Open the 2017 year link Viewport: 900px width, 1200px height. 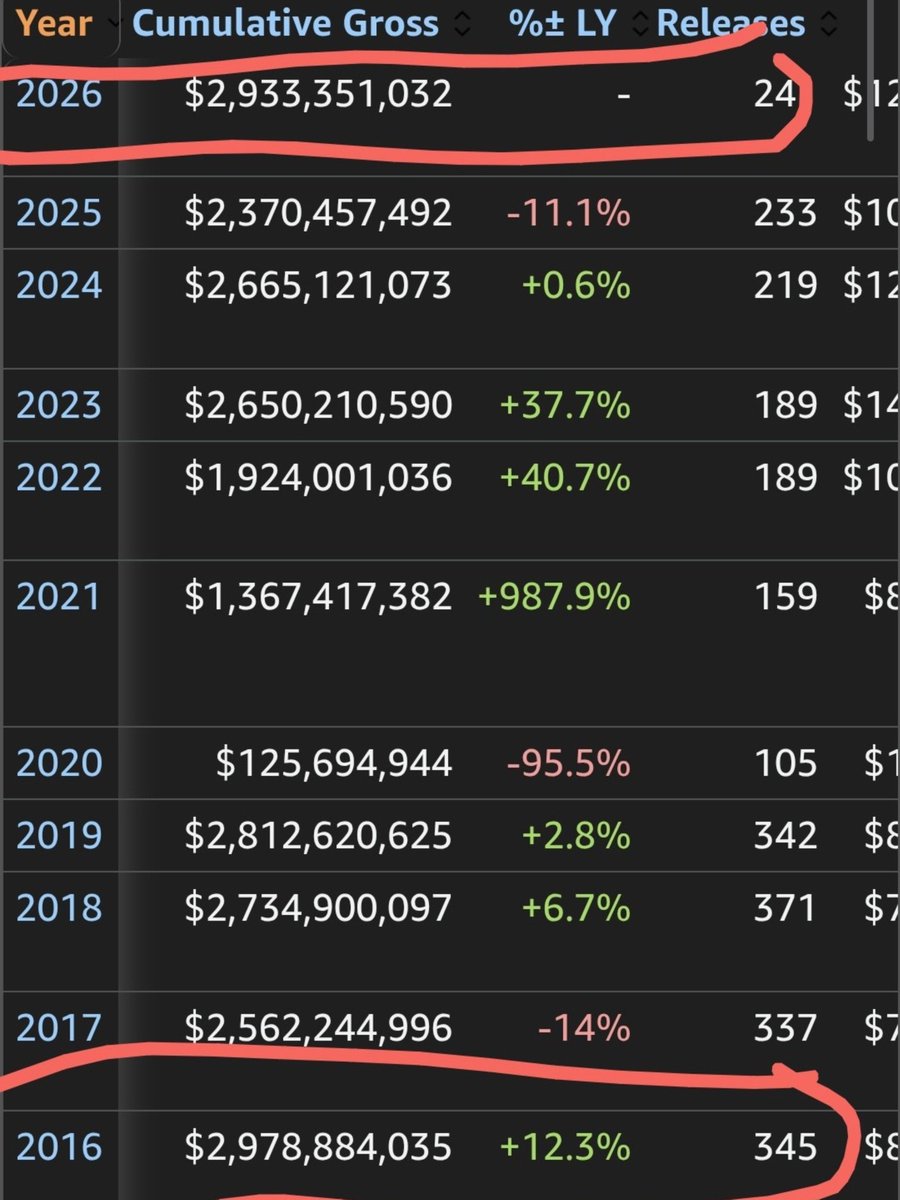pyautogui.click(x=59, y=1027)
